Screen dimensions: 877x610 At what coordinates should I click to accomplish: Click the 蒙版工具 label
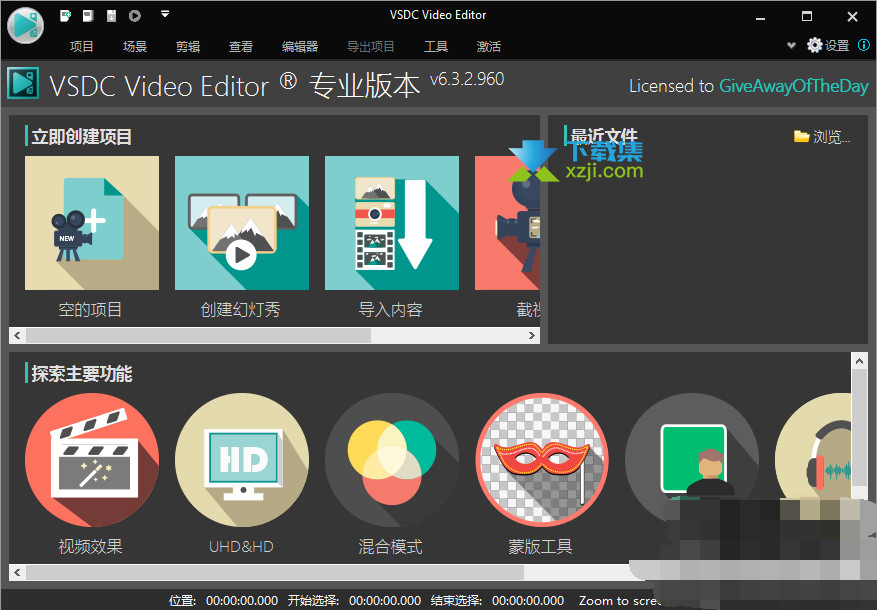[540, 546]
